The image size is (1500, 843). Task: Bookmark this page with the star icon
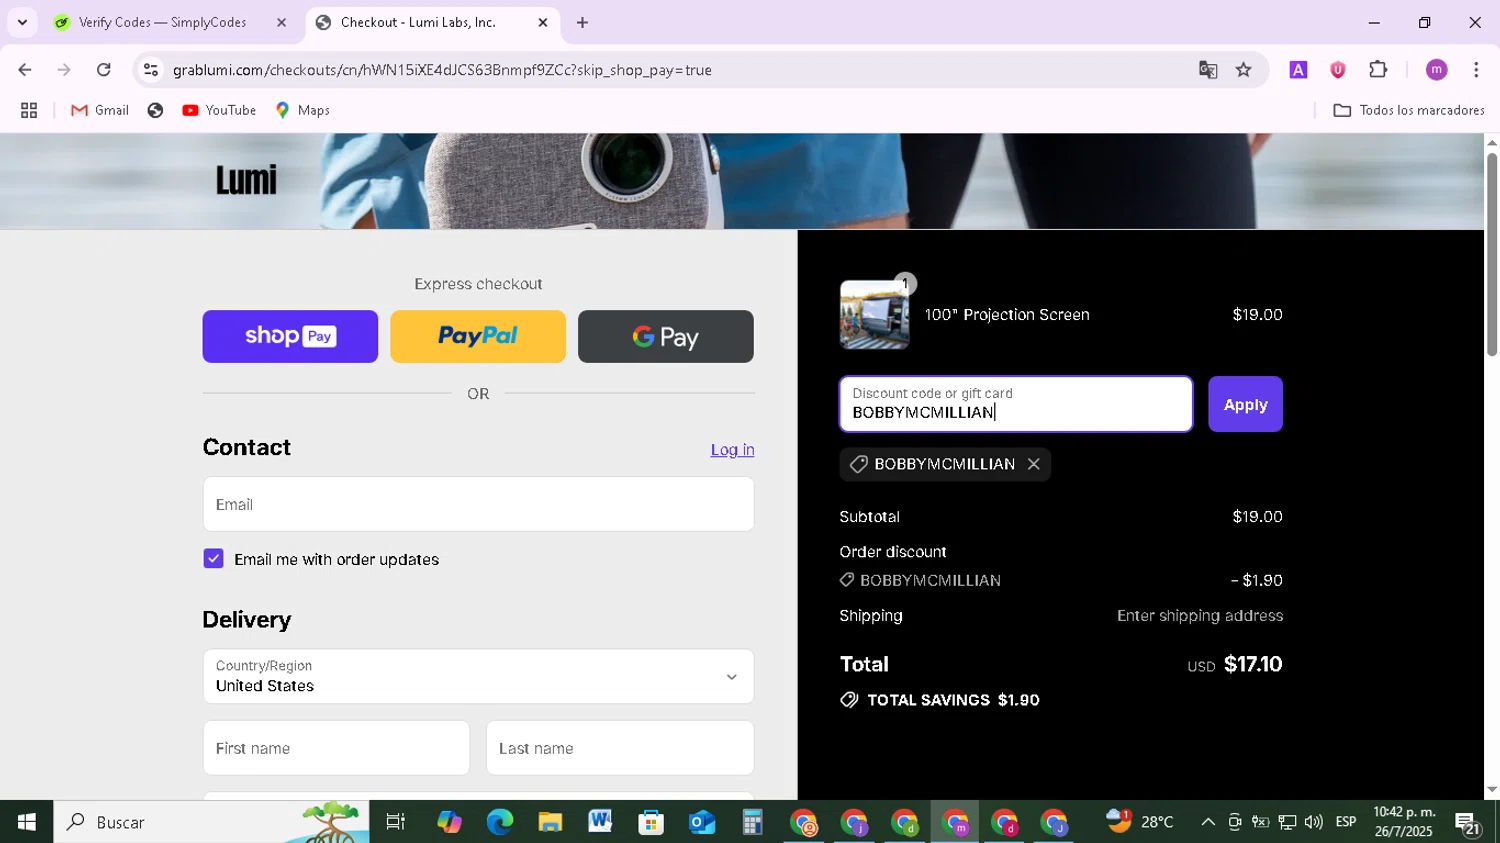pos(1244,70)
